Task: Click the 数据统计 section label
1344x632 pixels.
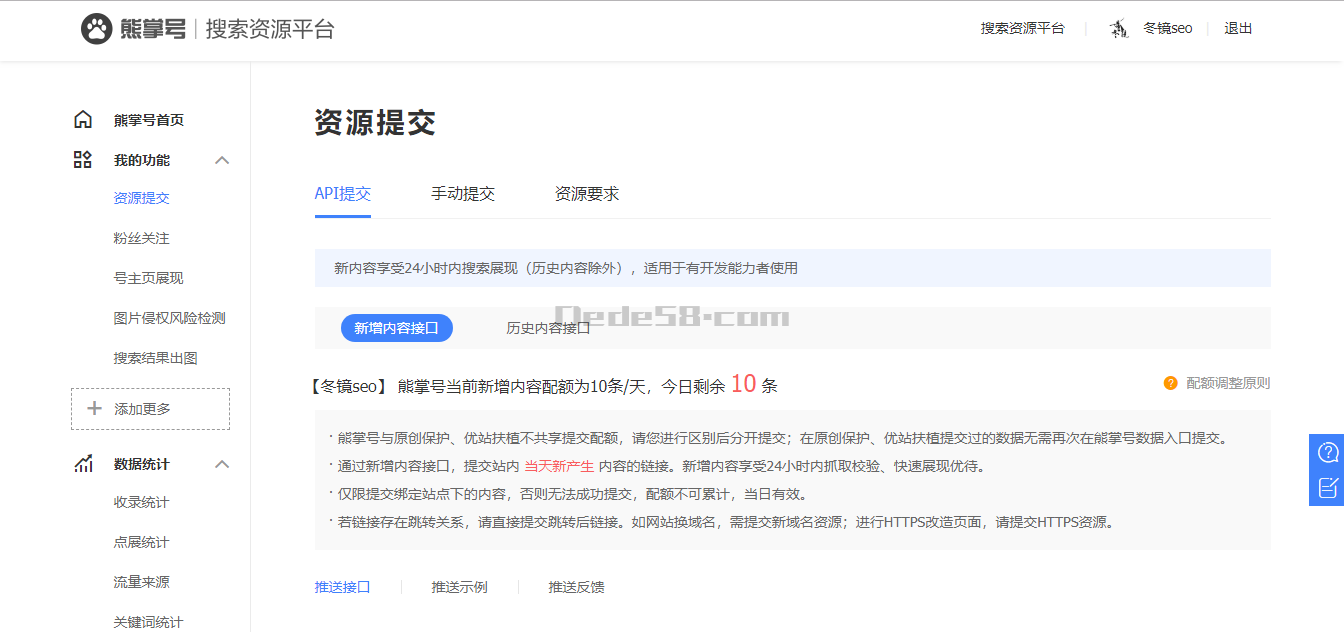Action: [x=142, y=464]
